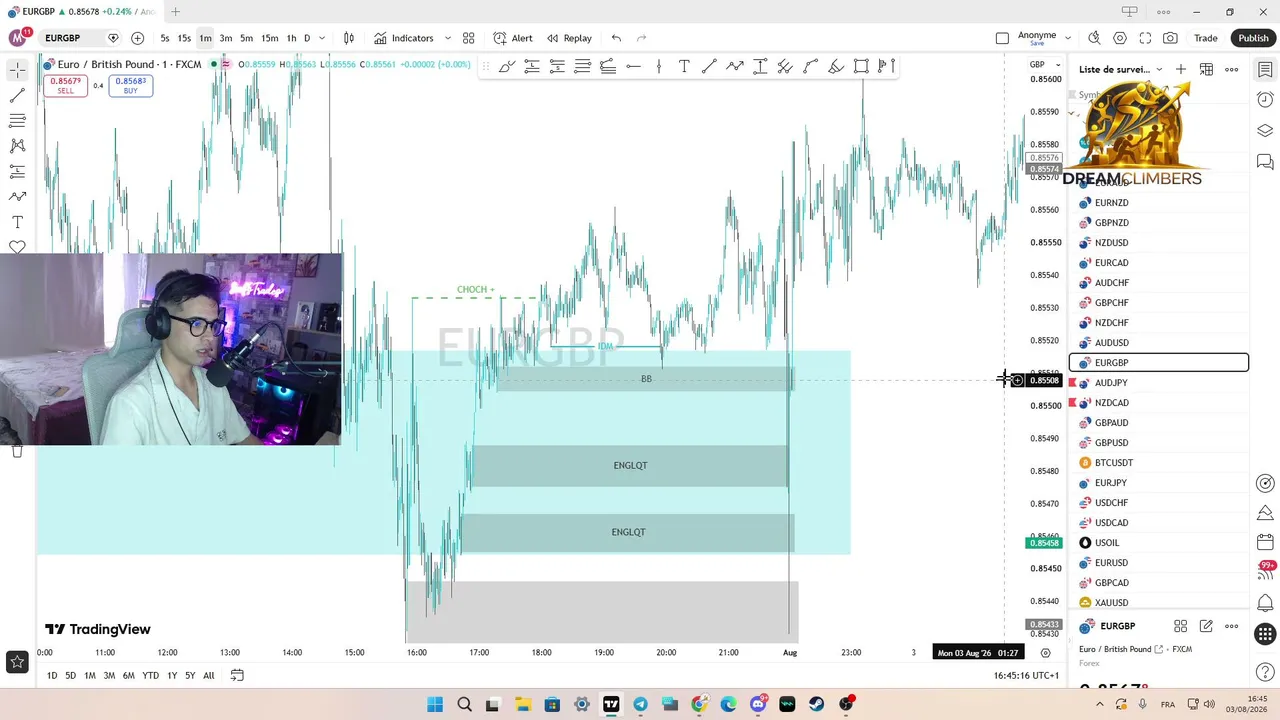
Task: Open the text annotation tool in left sidebar
Action: [x=17, y=222]
